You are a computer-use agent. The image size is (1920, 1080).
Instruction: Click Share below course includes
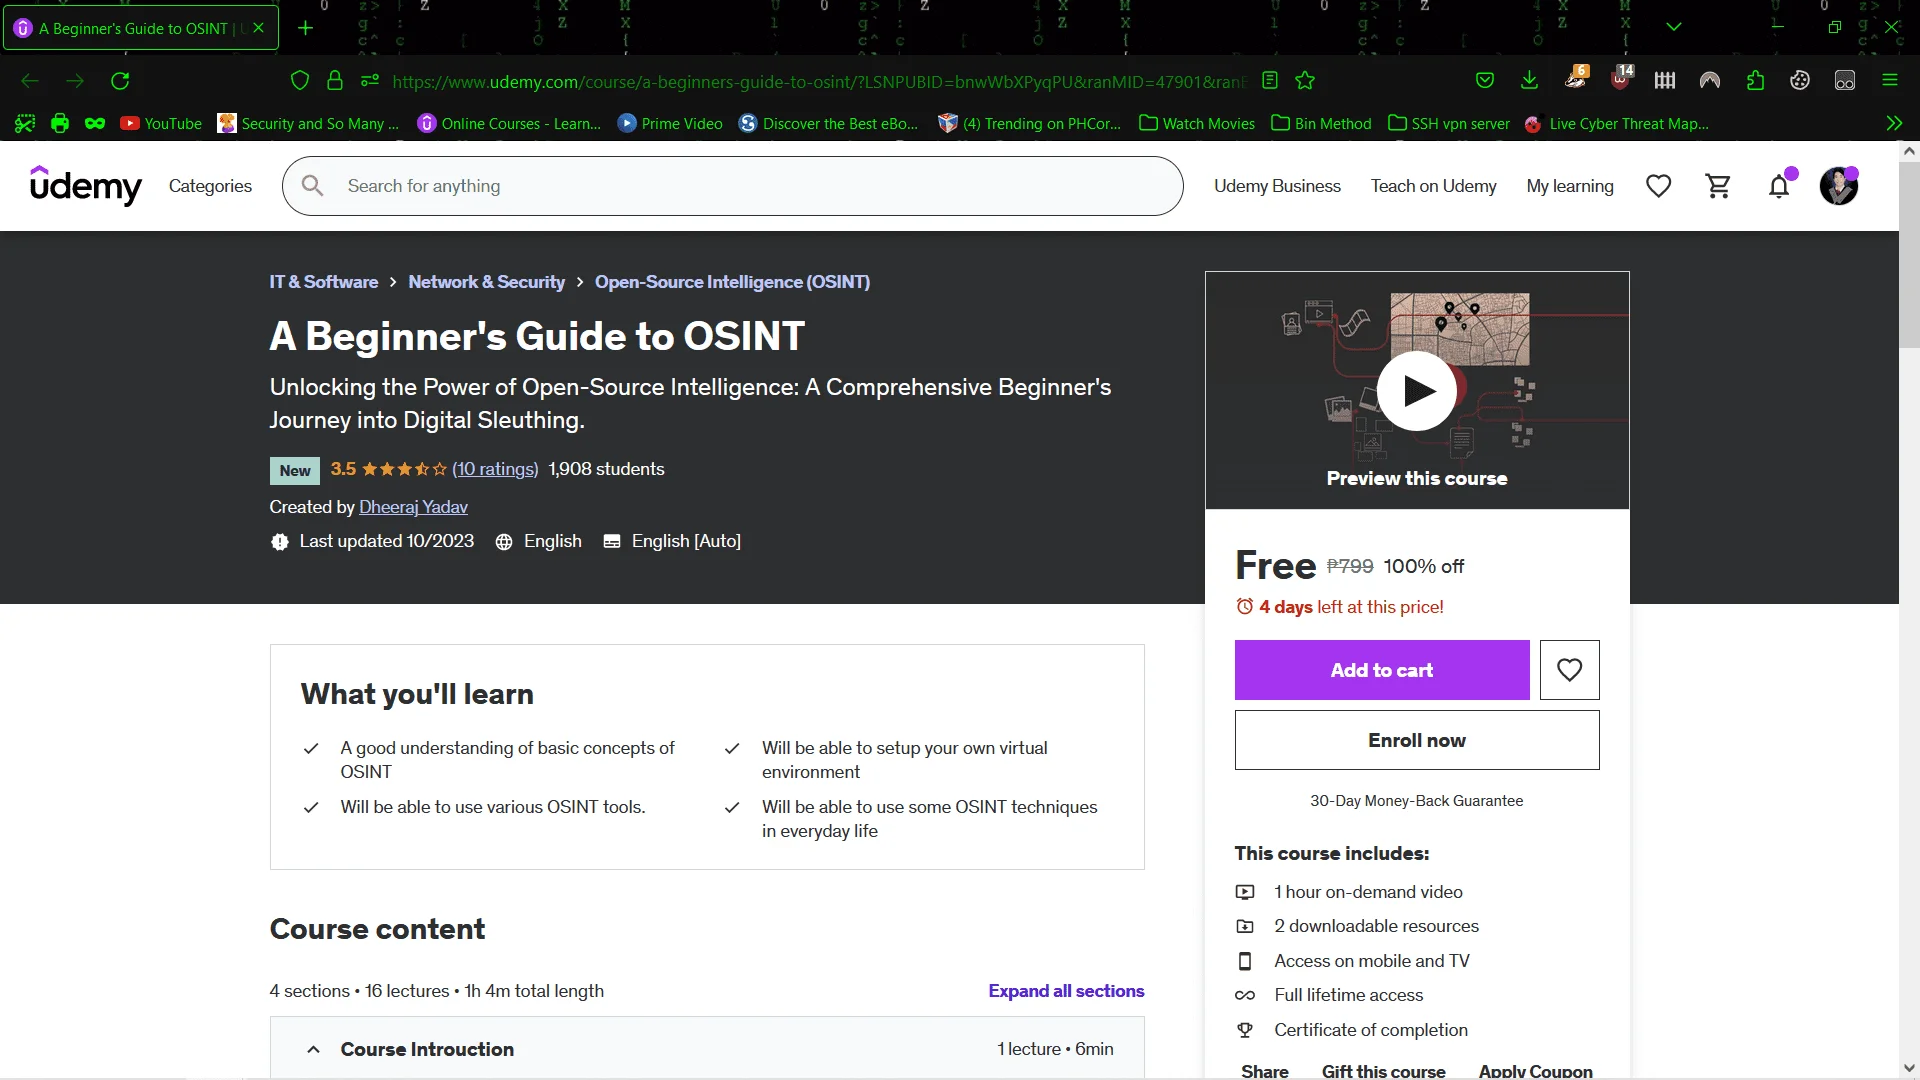(1264, 1071)
